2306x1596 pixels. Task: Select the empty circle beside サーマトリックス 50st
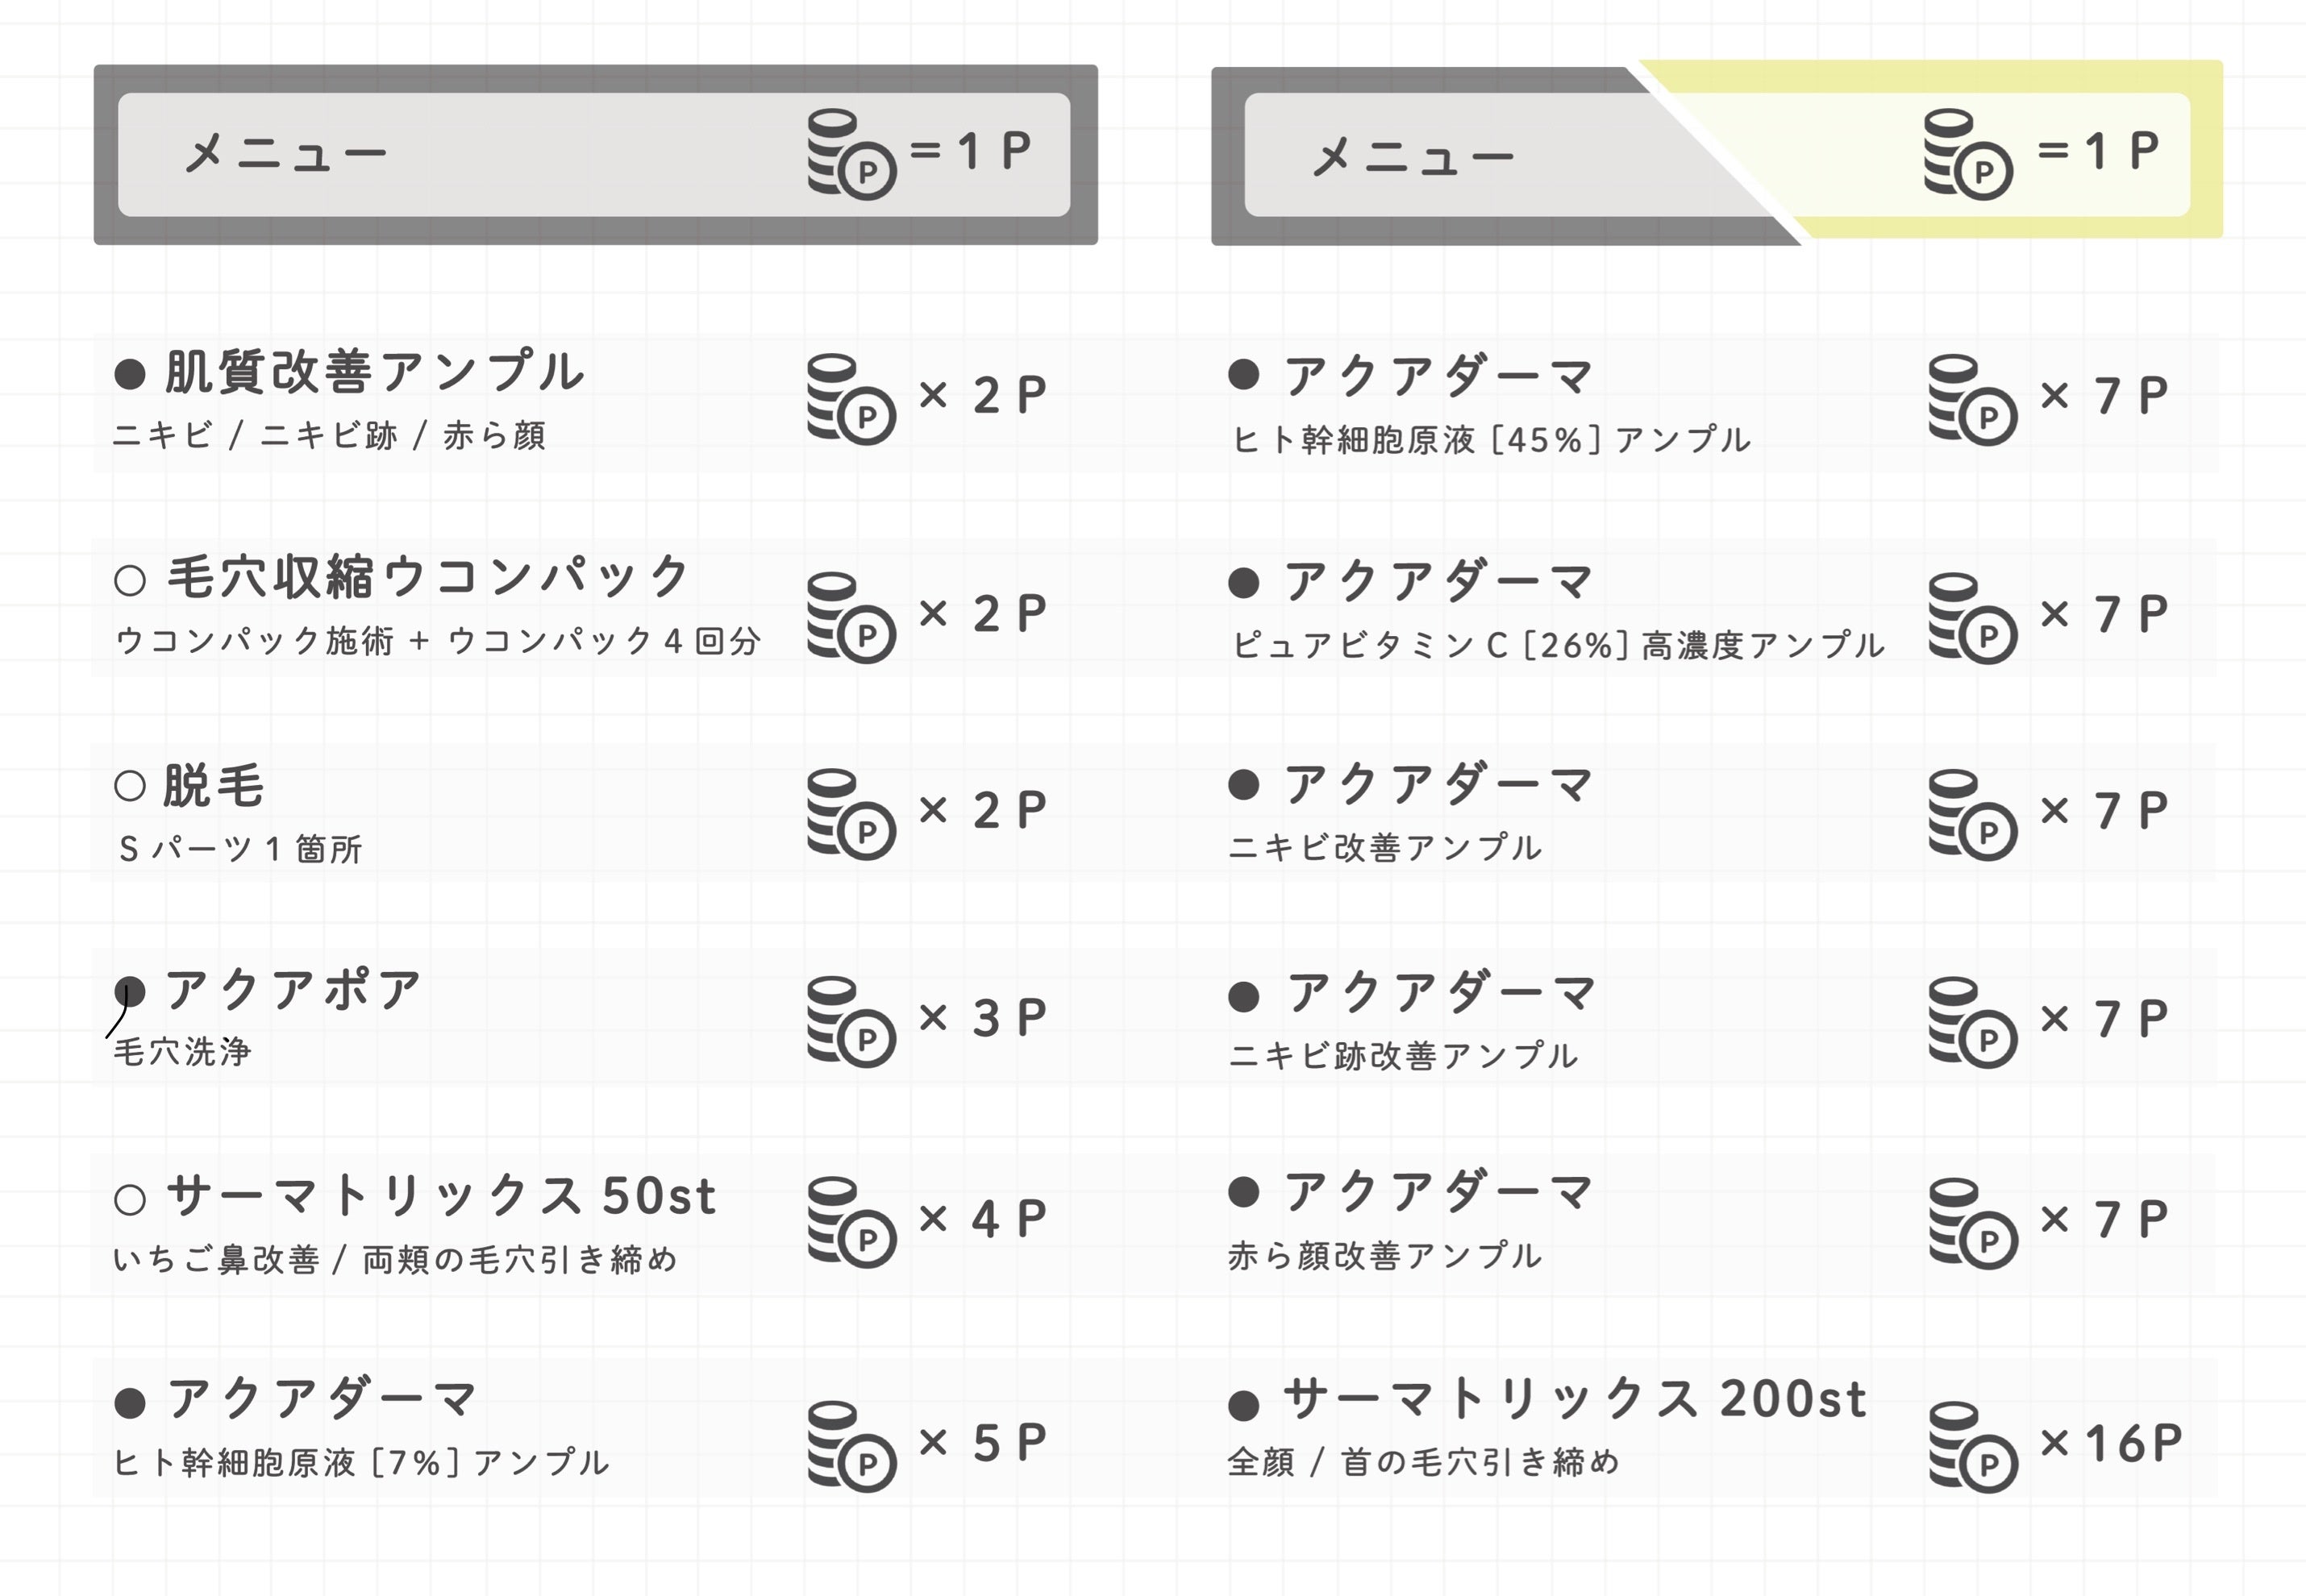click(x=130, y=1199)
